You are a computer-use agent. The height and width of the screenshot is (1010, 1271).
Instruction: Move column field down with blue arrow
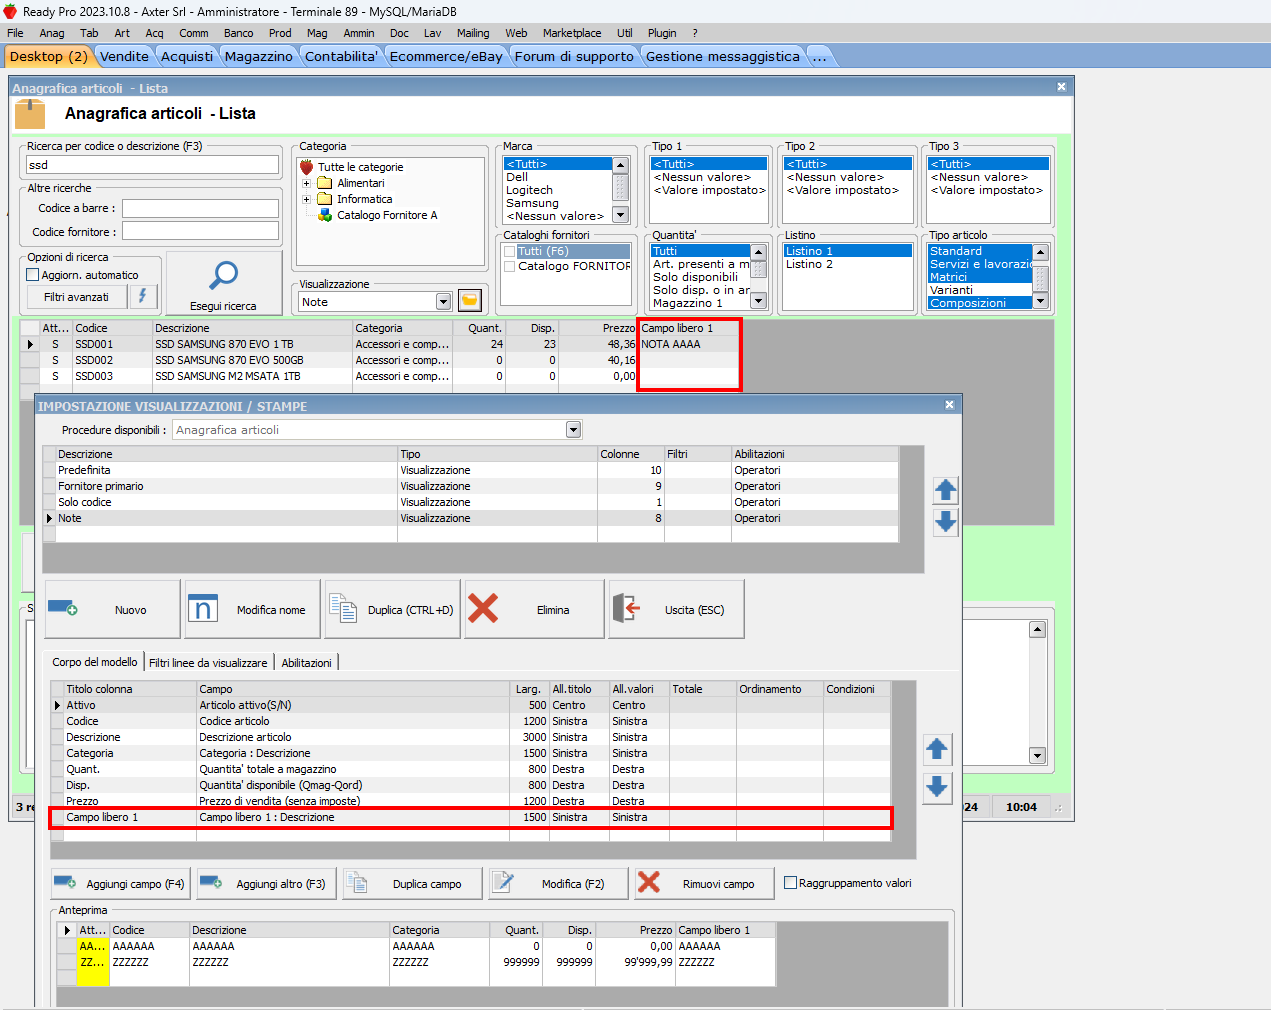coord(937,787)
